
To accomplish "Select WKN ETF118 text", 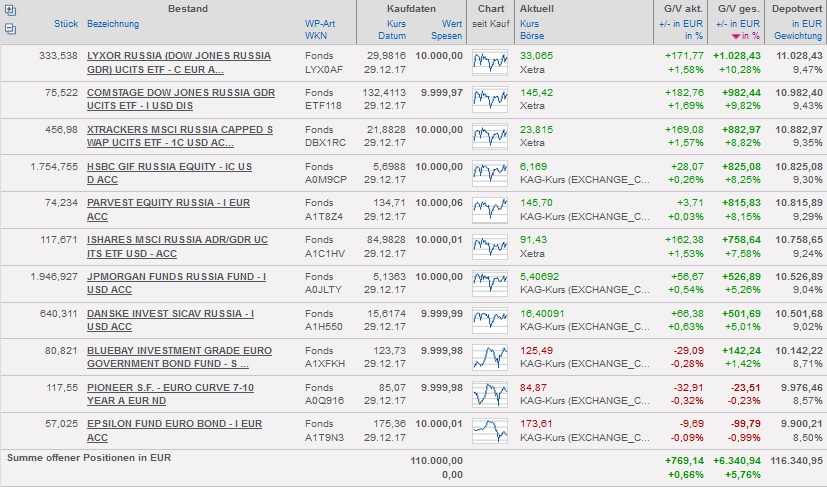I will (x=323, y=106).
